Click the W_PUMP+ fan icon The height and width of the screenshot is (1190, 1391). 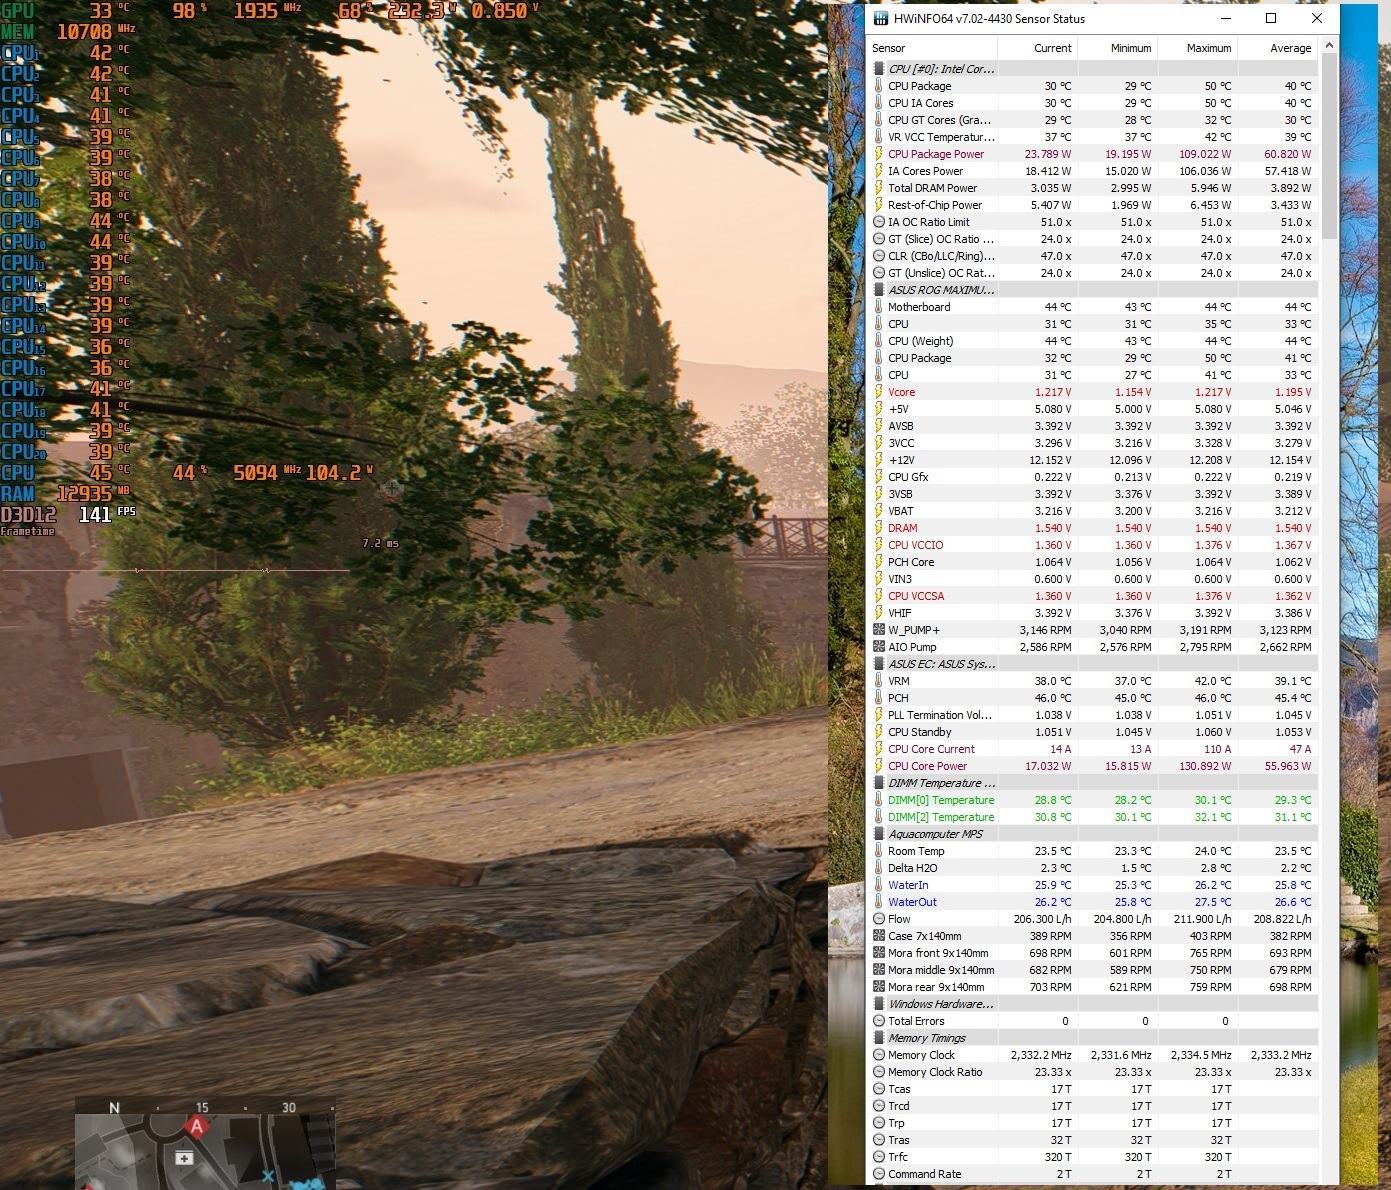coord(879,630)
